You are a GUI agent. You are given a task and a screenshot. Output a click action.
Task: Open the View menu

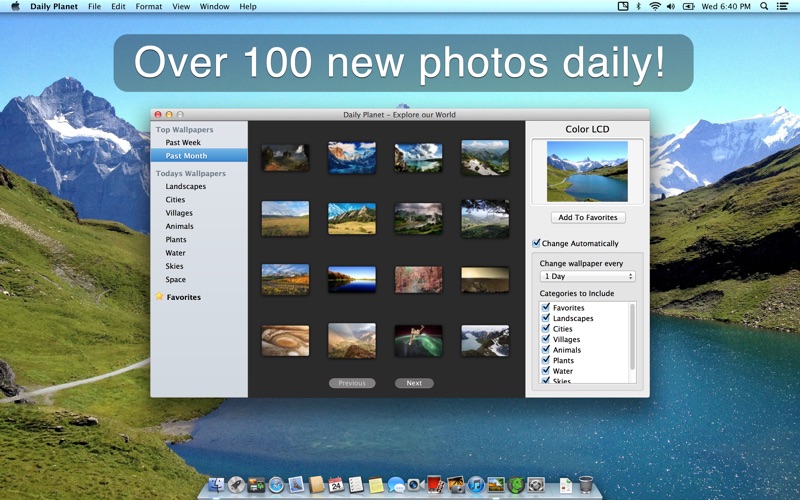point(181,6)
